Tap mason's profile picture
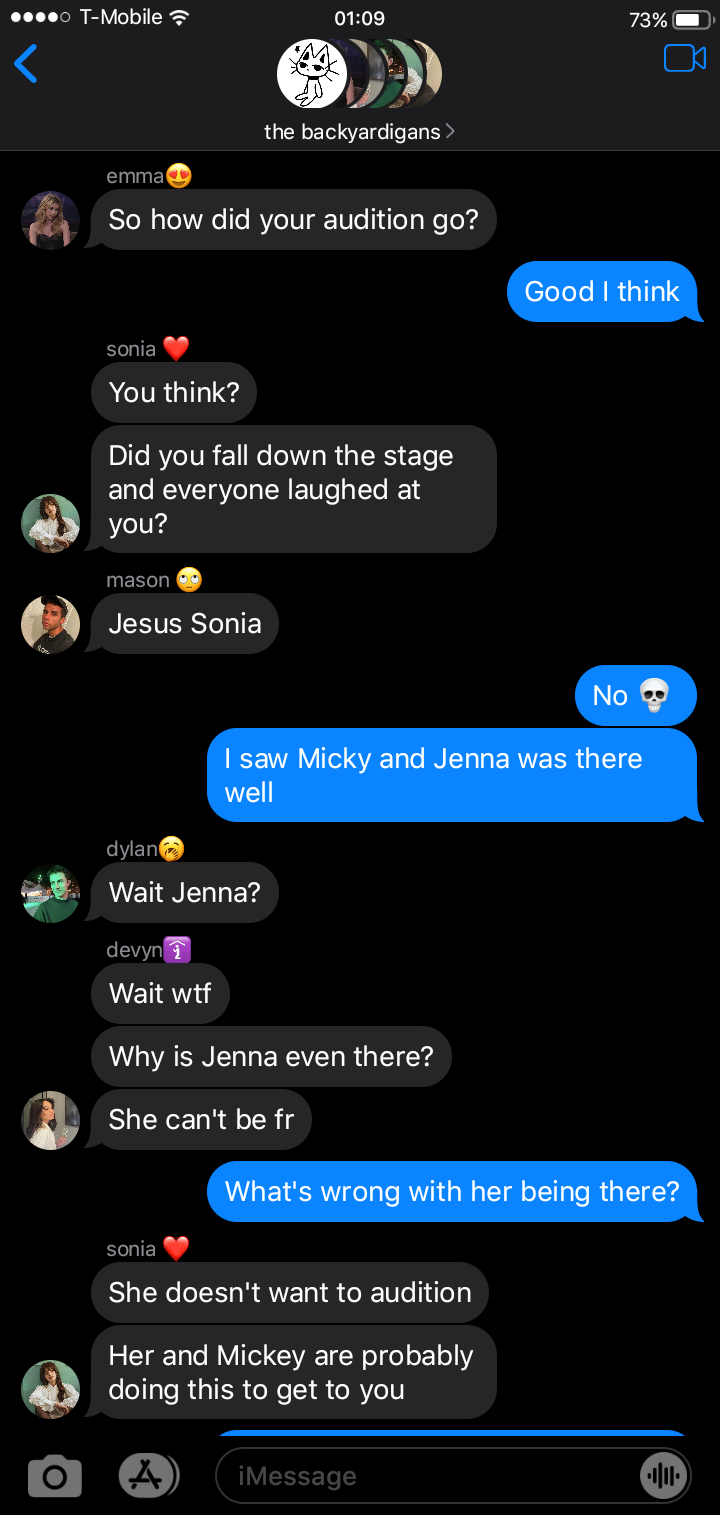Screen dimensions: 720x1515 click(50, 624)
